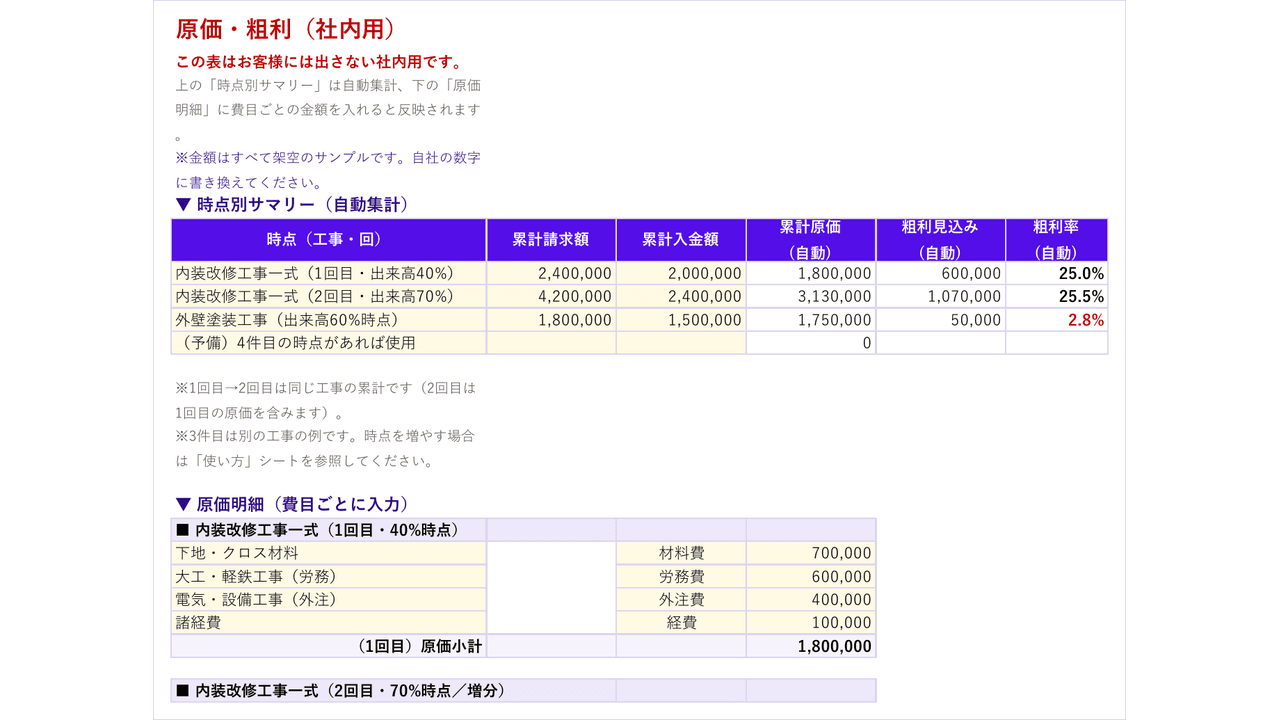Click the note starting ※1回目→2回目は同じ工事の累計です

(x=325, y=400)
